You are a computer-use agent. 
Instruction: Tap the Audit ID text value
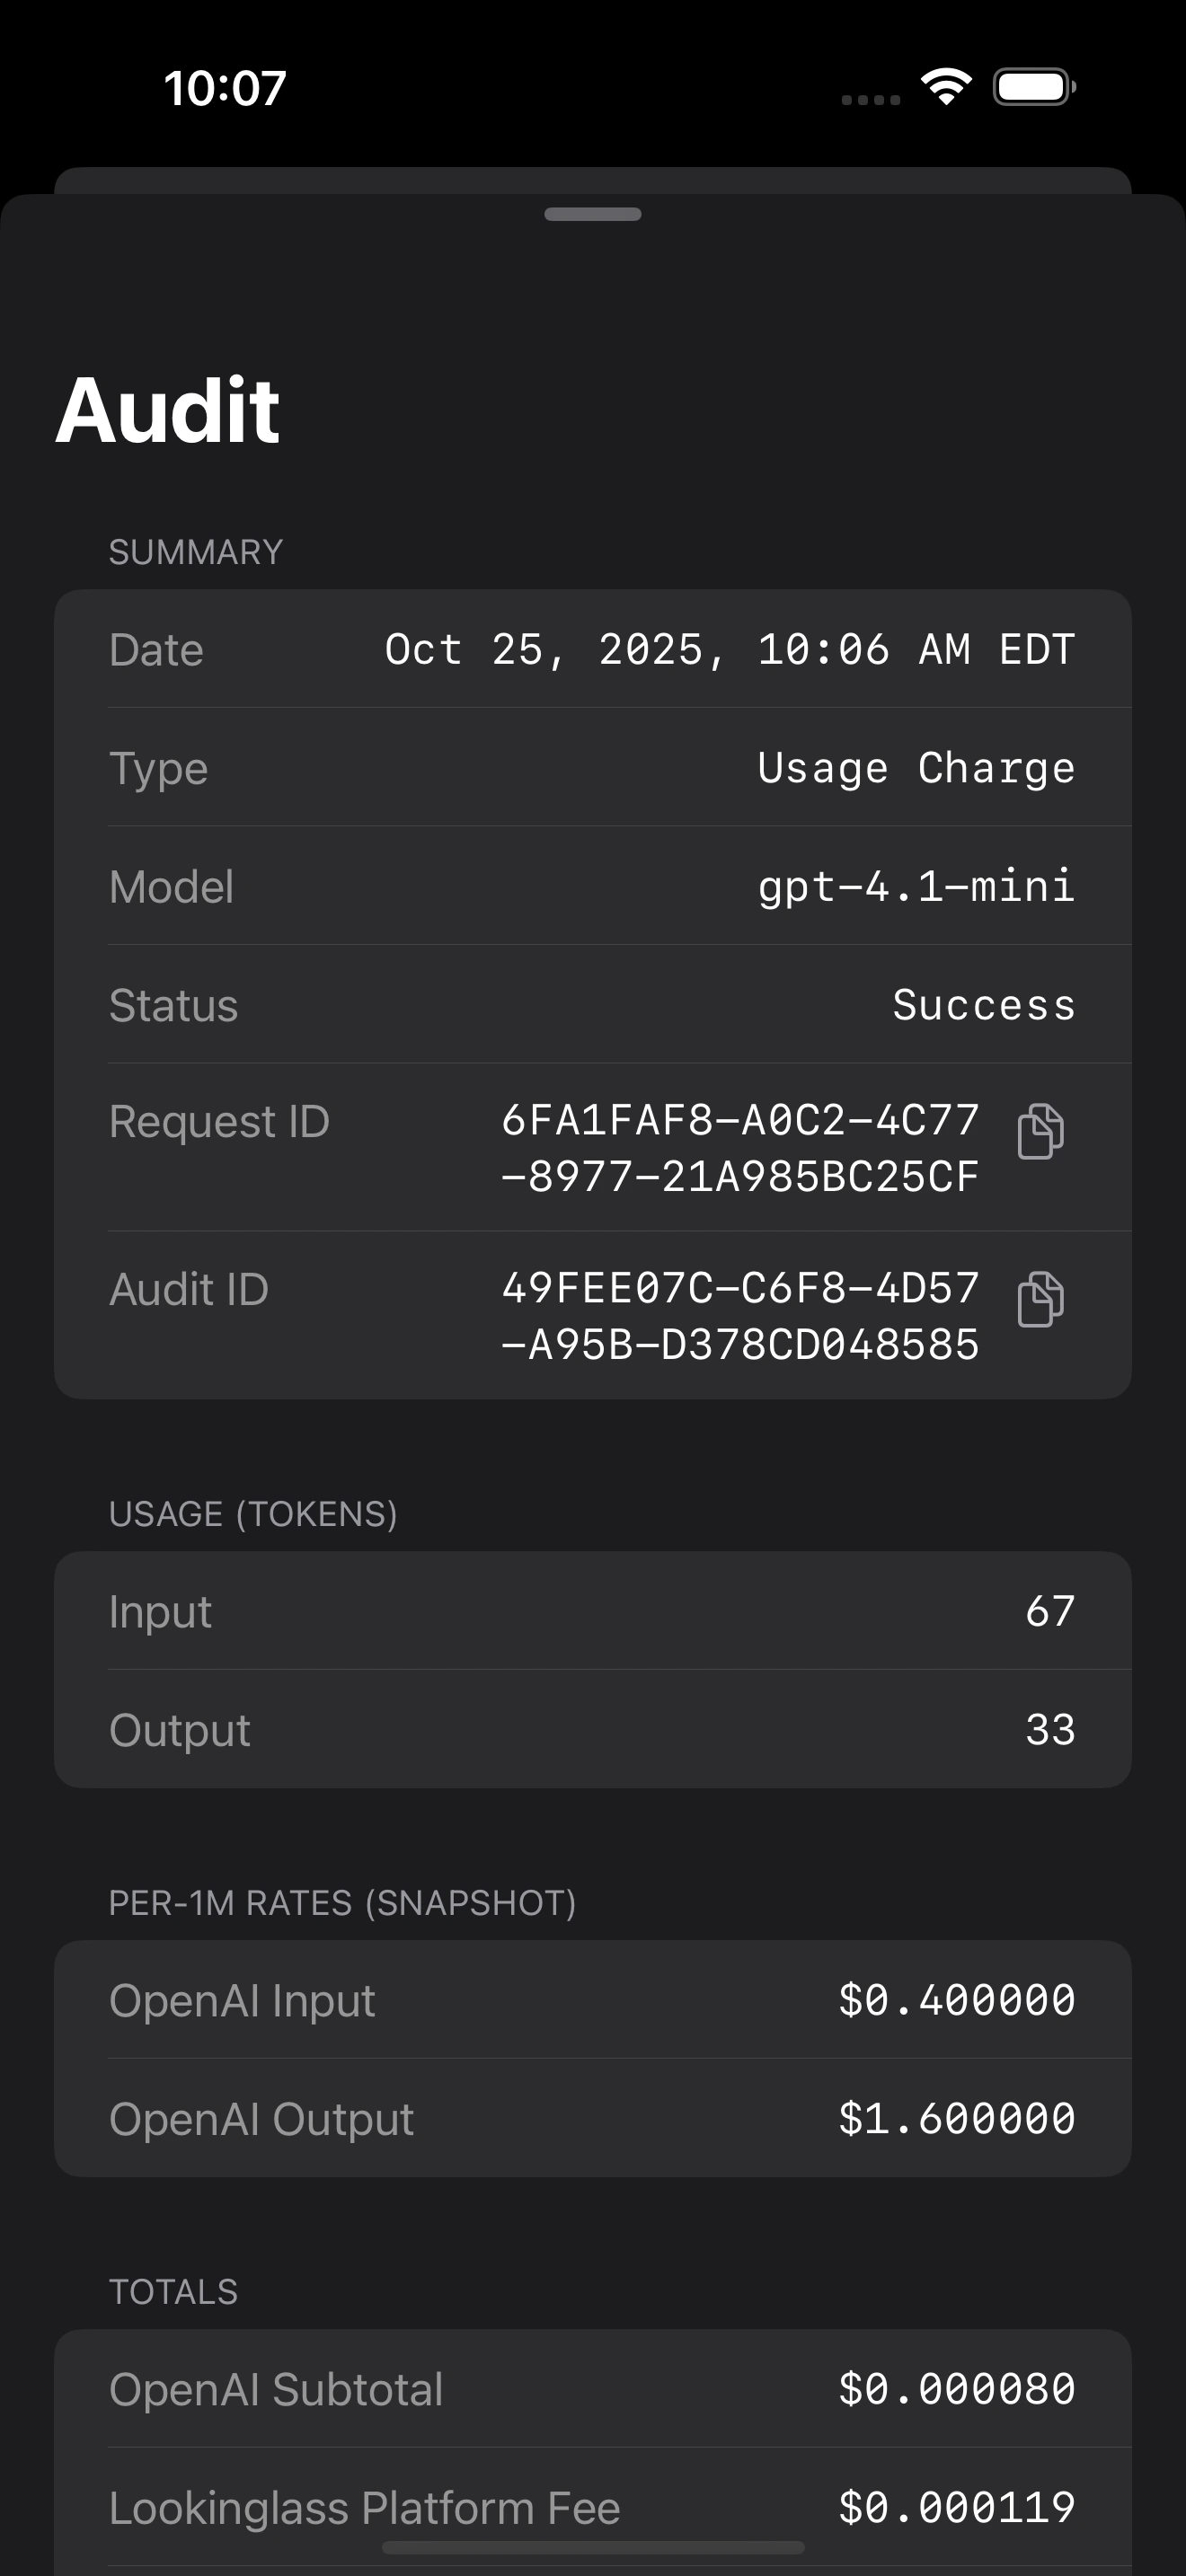(x=740, y=1316)
